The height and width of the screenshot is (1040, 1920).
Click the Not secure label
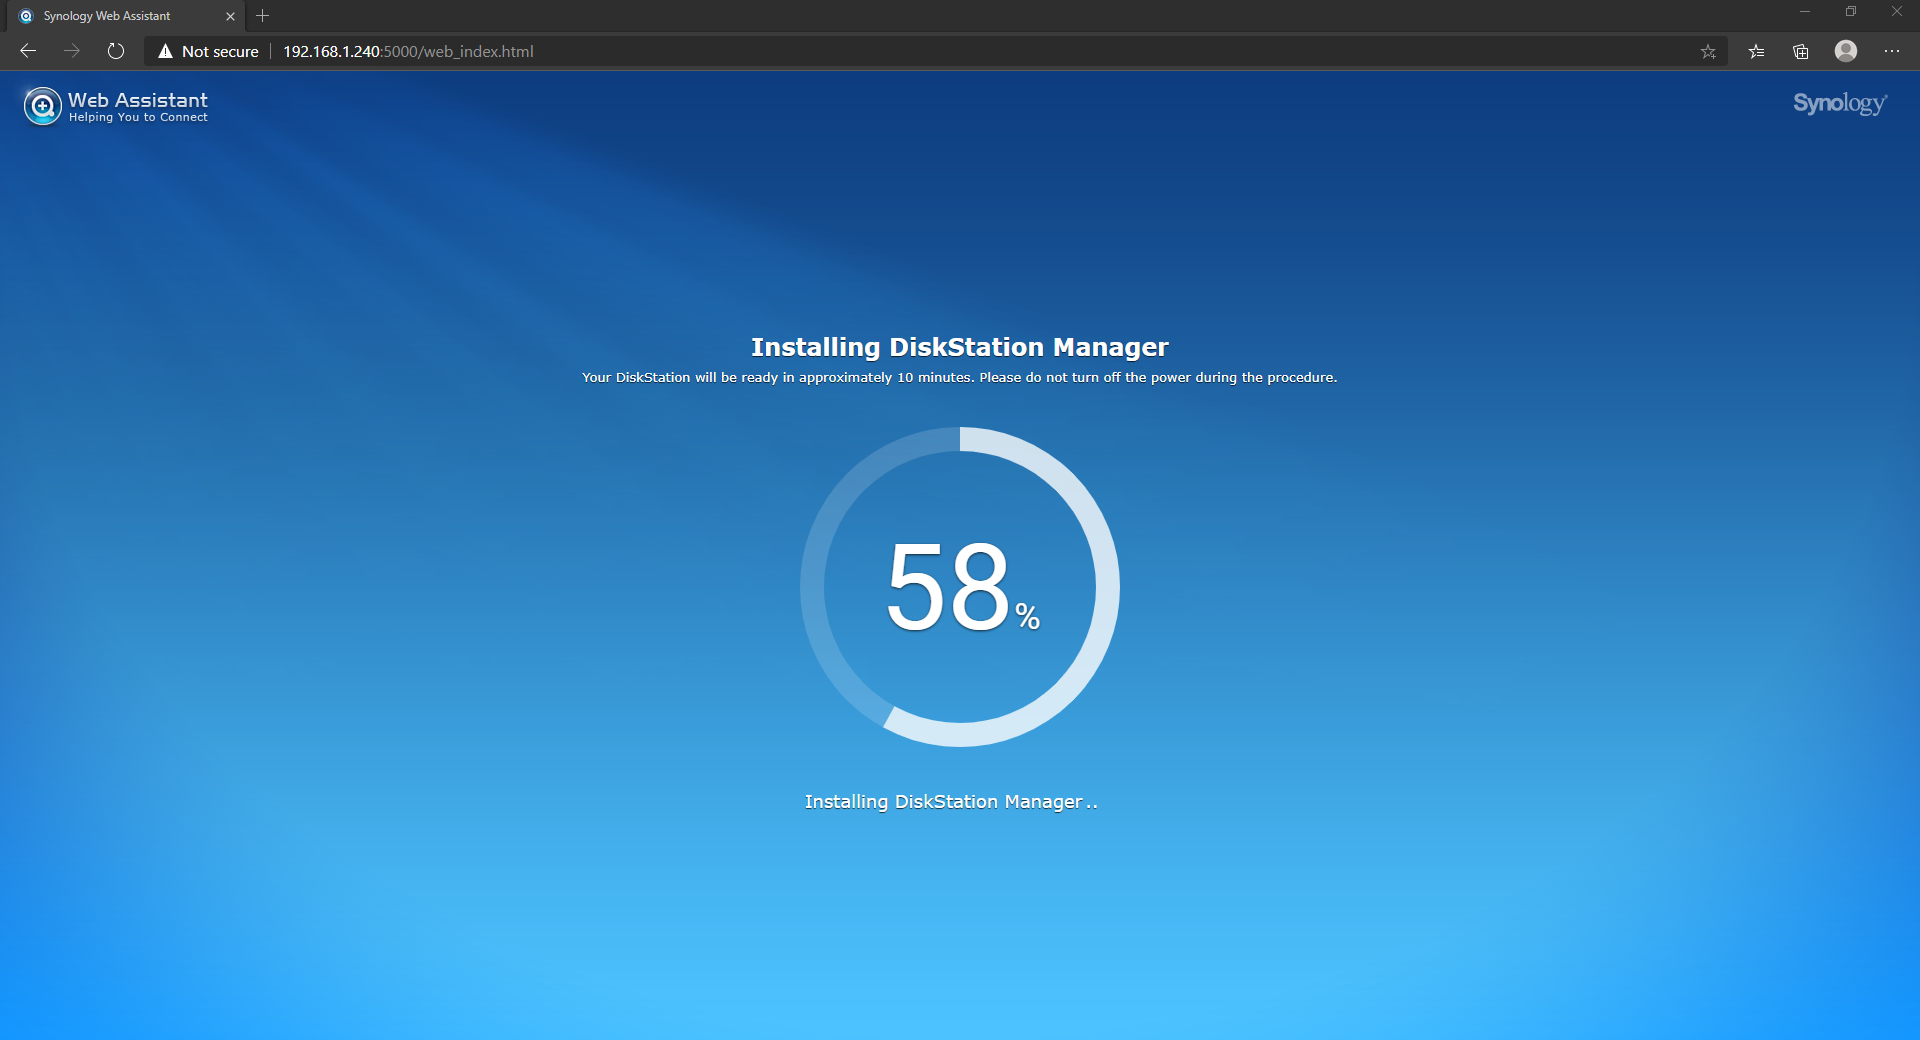click(220, 51)
